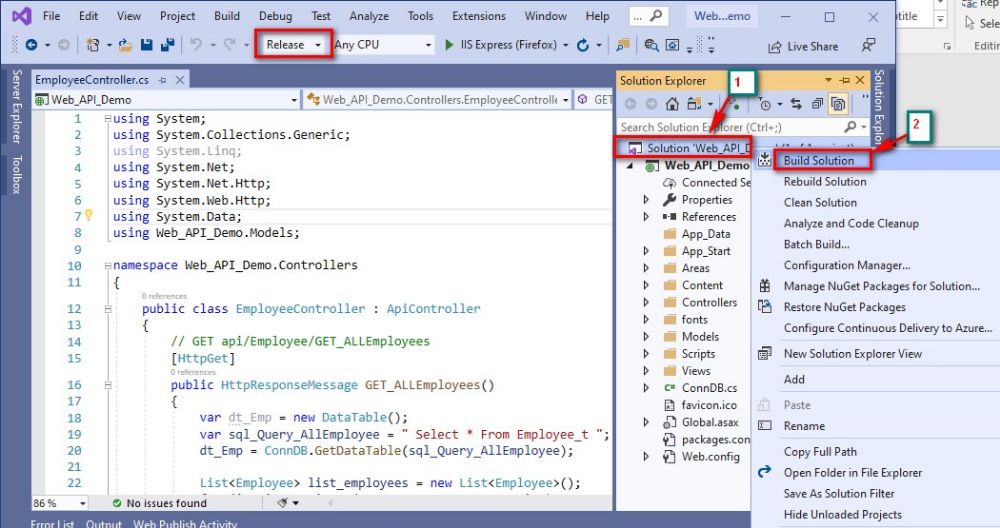Open the Error List tab
The image size is (1000, 528).
pyautogui.click(x=52, y=524)
